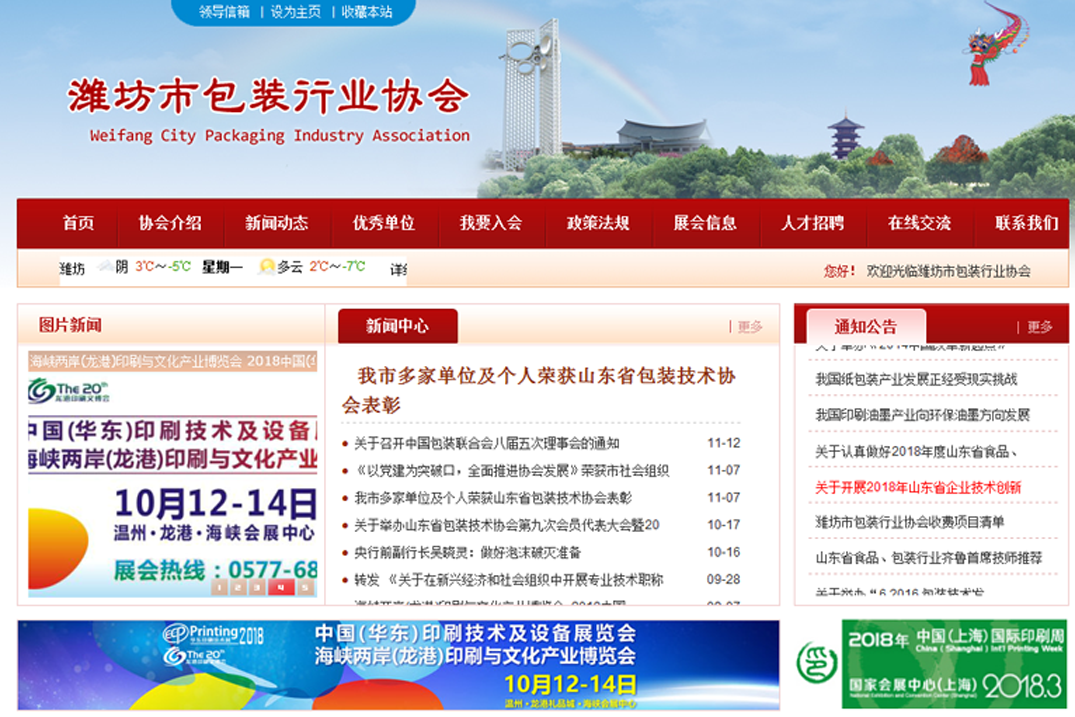Image resolution: width=1075 pixels, height=717 pixels.
Task: Click 设为主页 in the top bar
Action: (295, 12)
